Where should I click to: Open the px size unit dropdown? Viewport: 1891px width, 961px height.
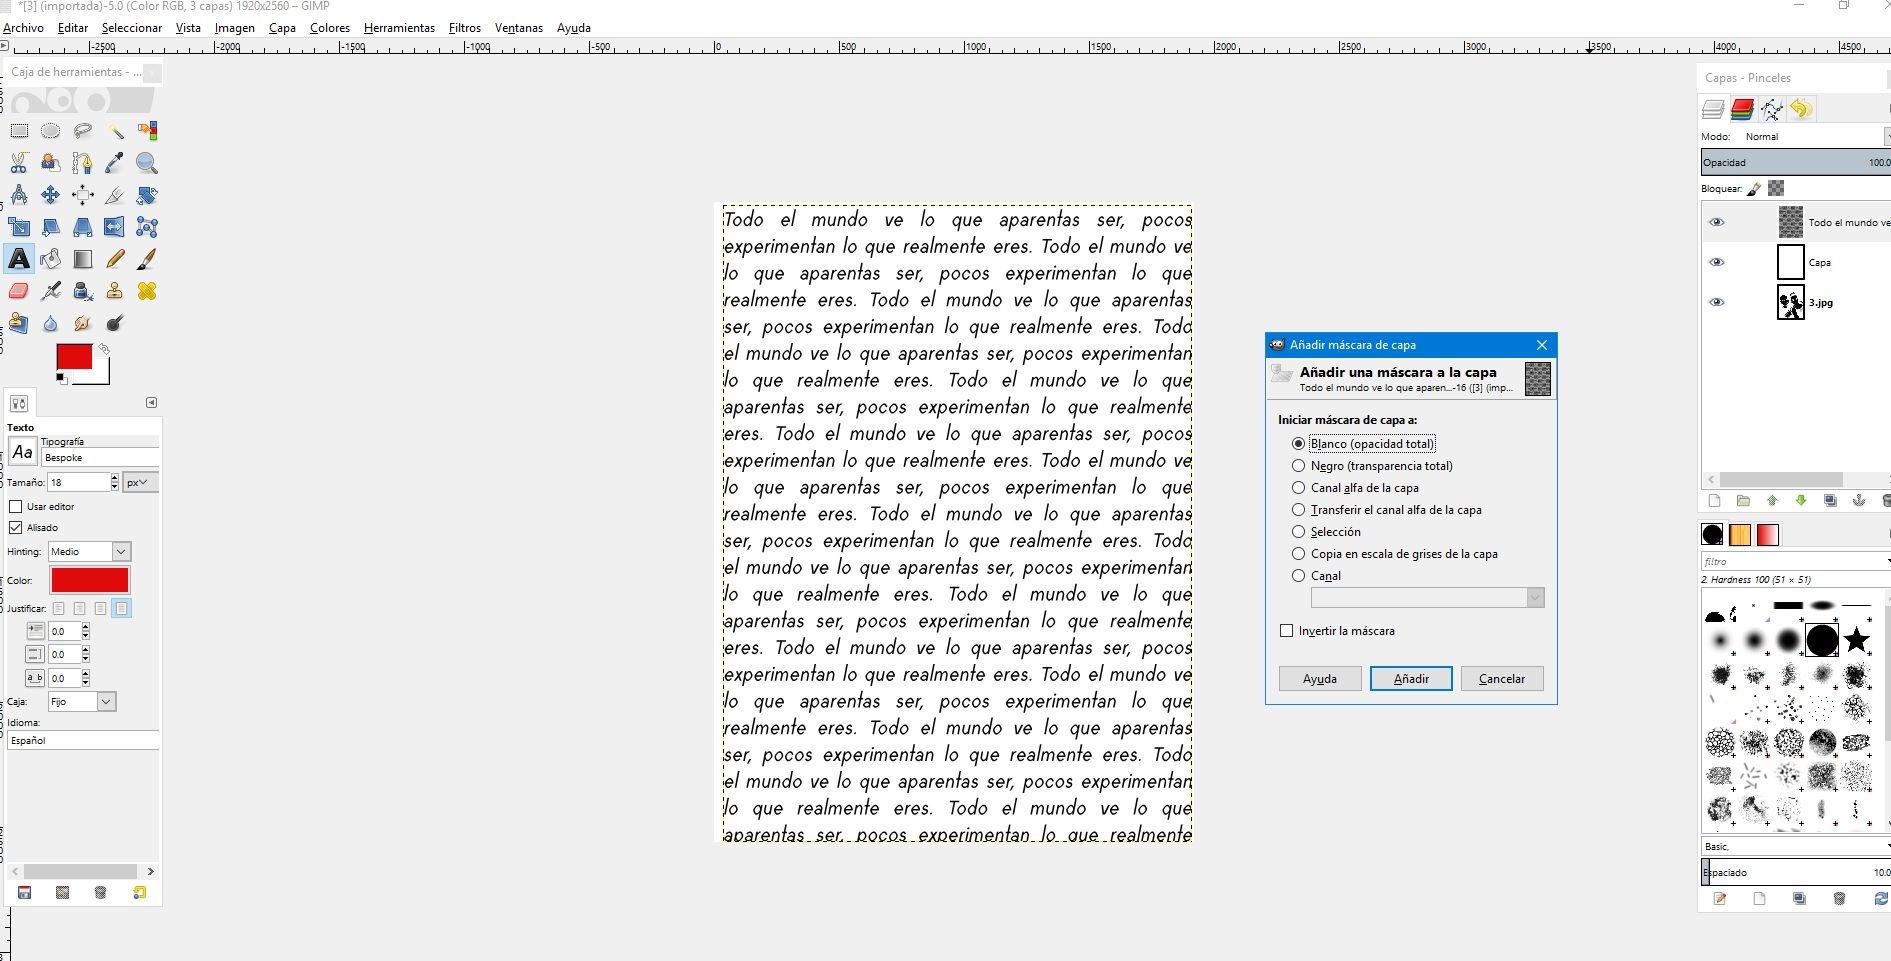[140, 483]
